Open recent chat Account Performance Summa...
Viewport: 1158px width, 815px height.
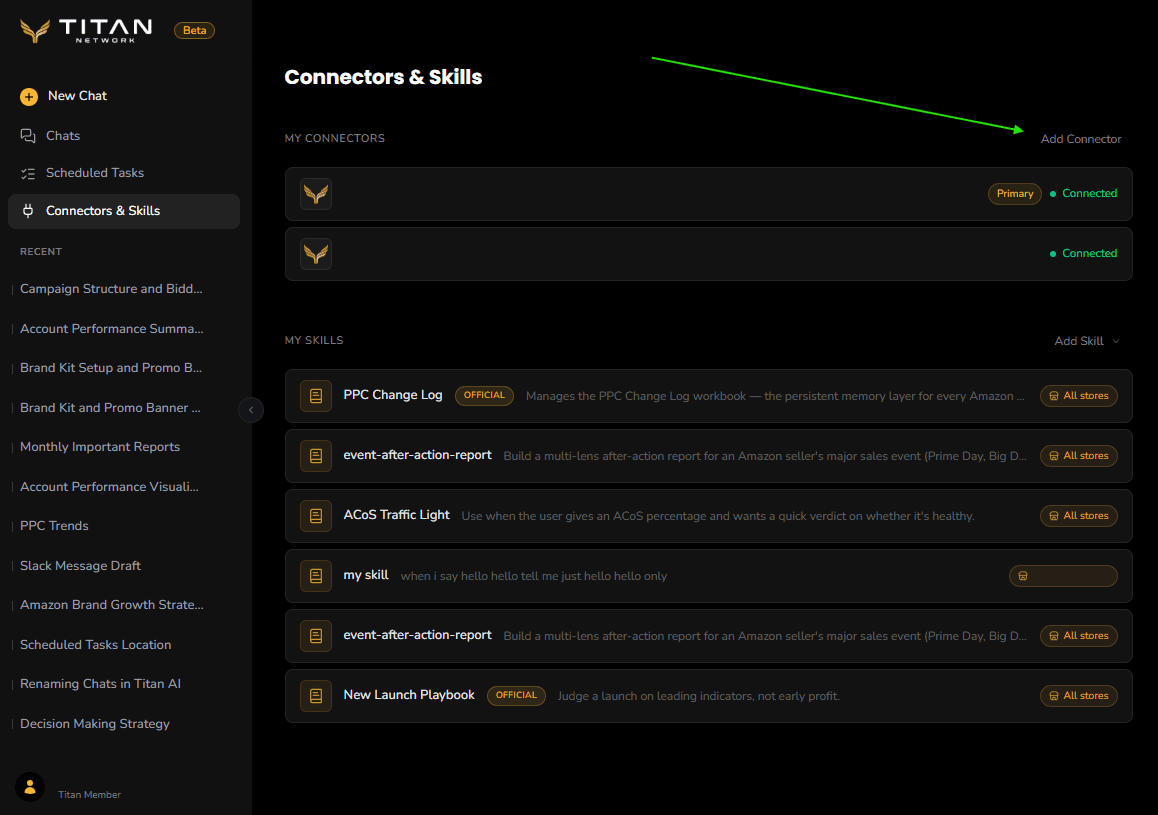112,329
